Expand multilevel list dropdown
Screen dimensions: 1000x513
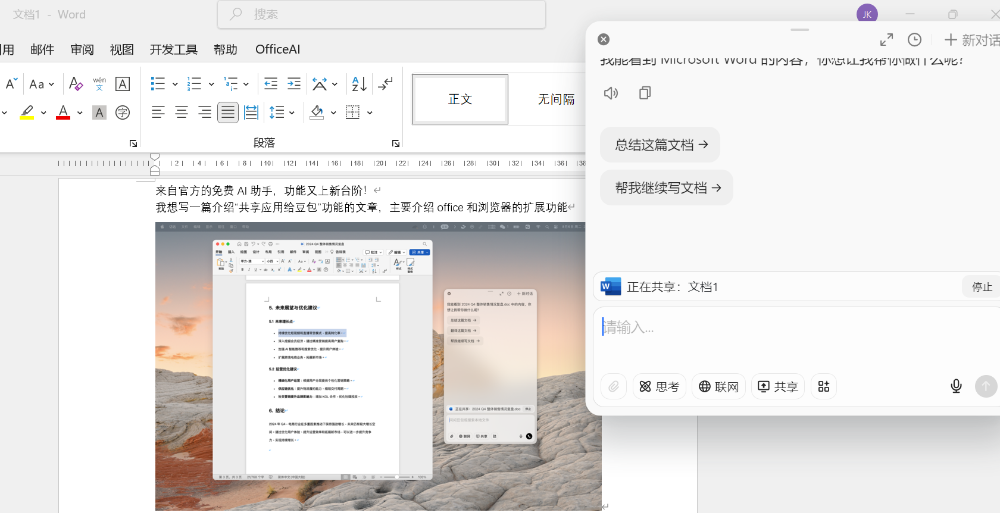point(247,84)
